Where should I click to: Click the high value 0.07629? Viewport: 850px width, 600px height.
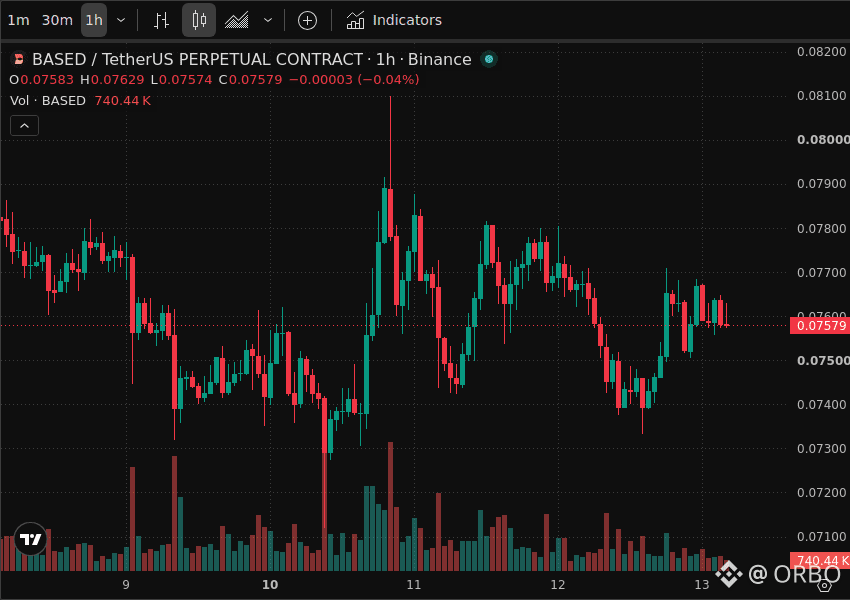tap(118, 80)
